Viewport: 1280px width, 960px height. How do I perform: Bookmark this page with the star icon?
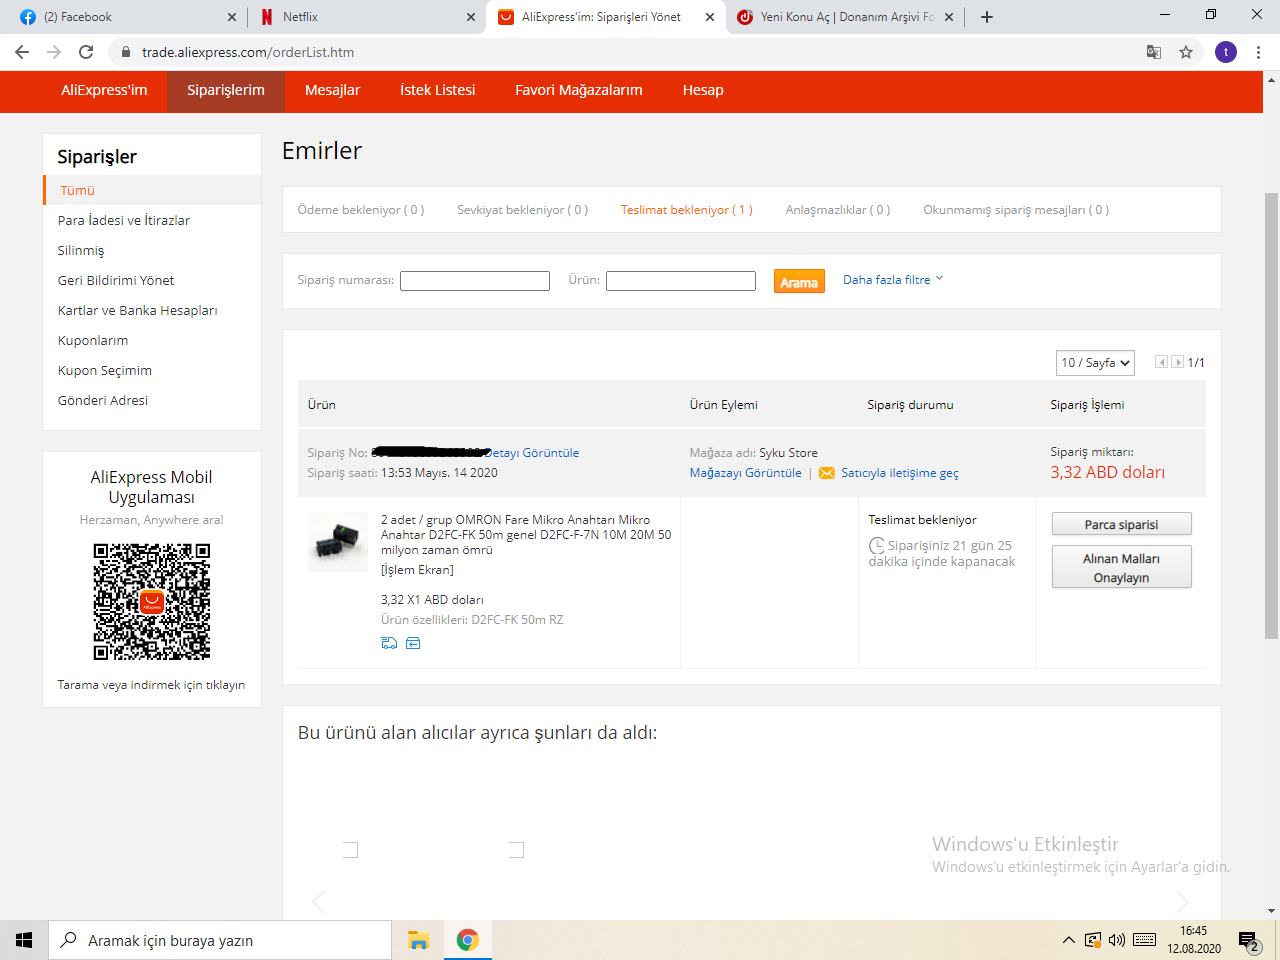[x=1186, y=52]
